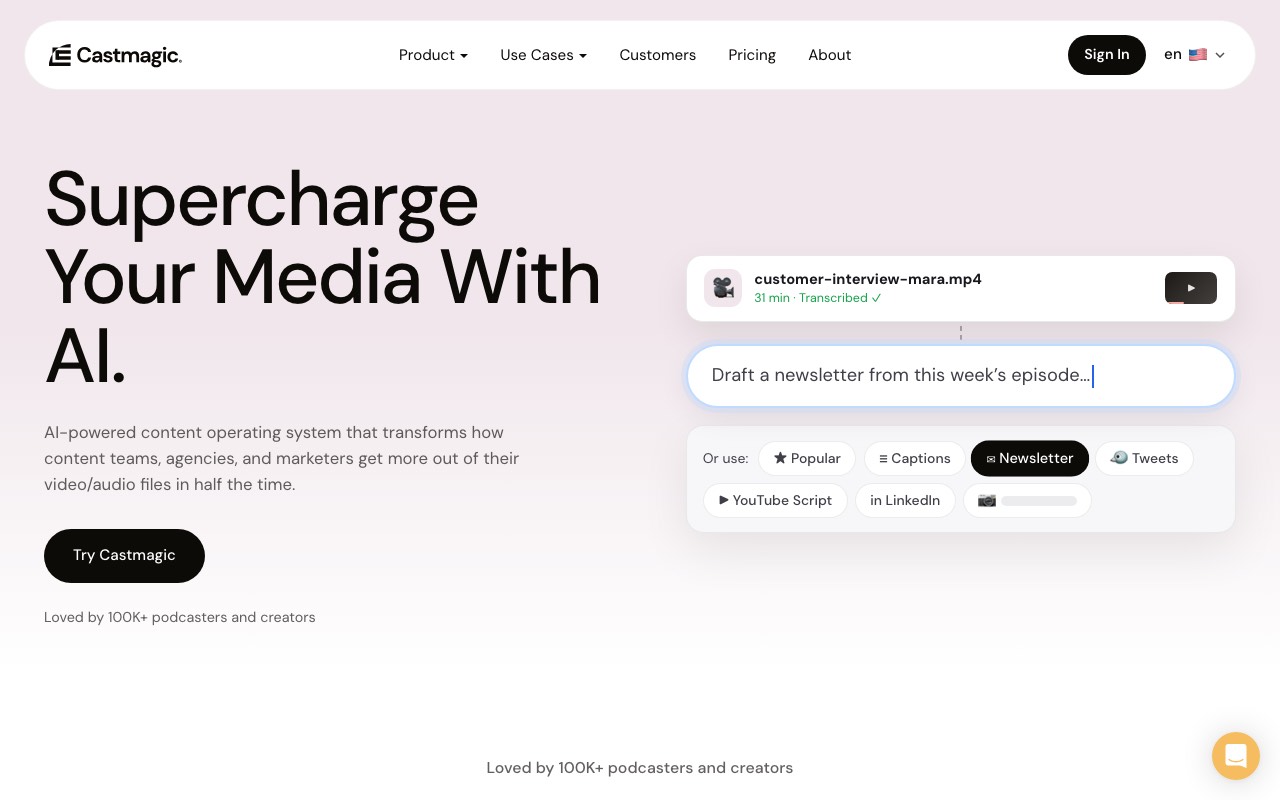Click the "31 min · Transcribed" status text

(x=818, y=298)
